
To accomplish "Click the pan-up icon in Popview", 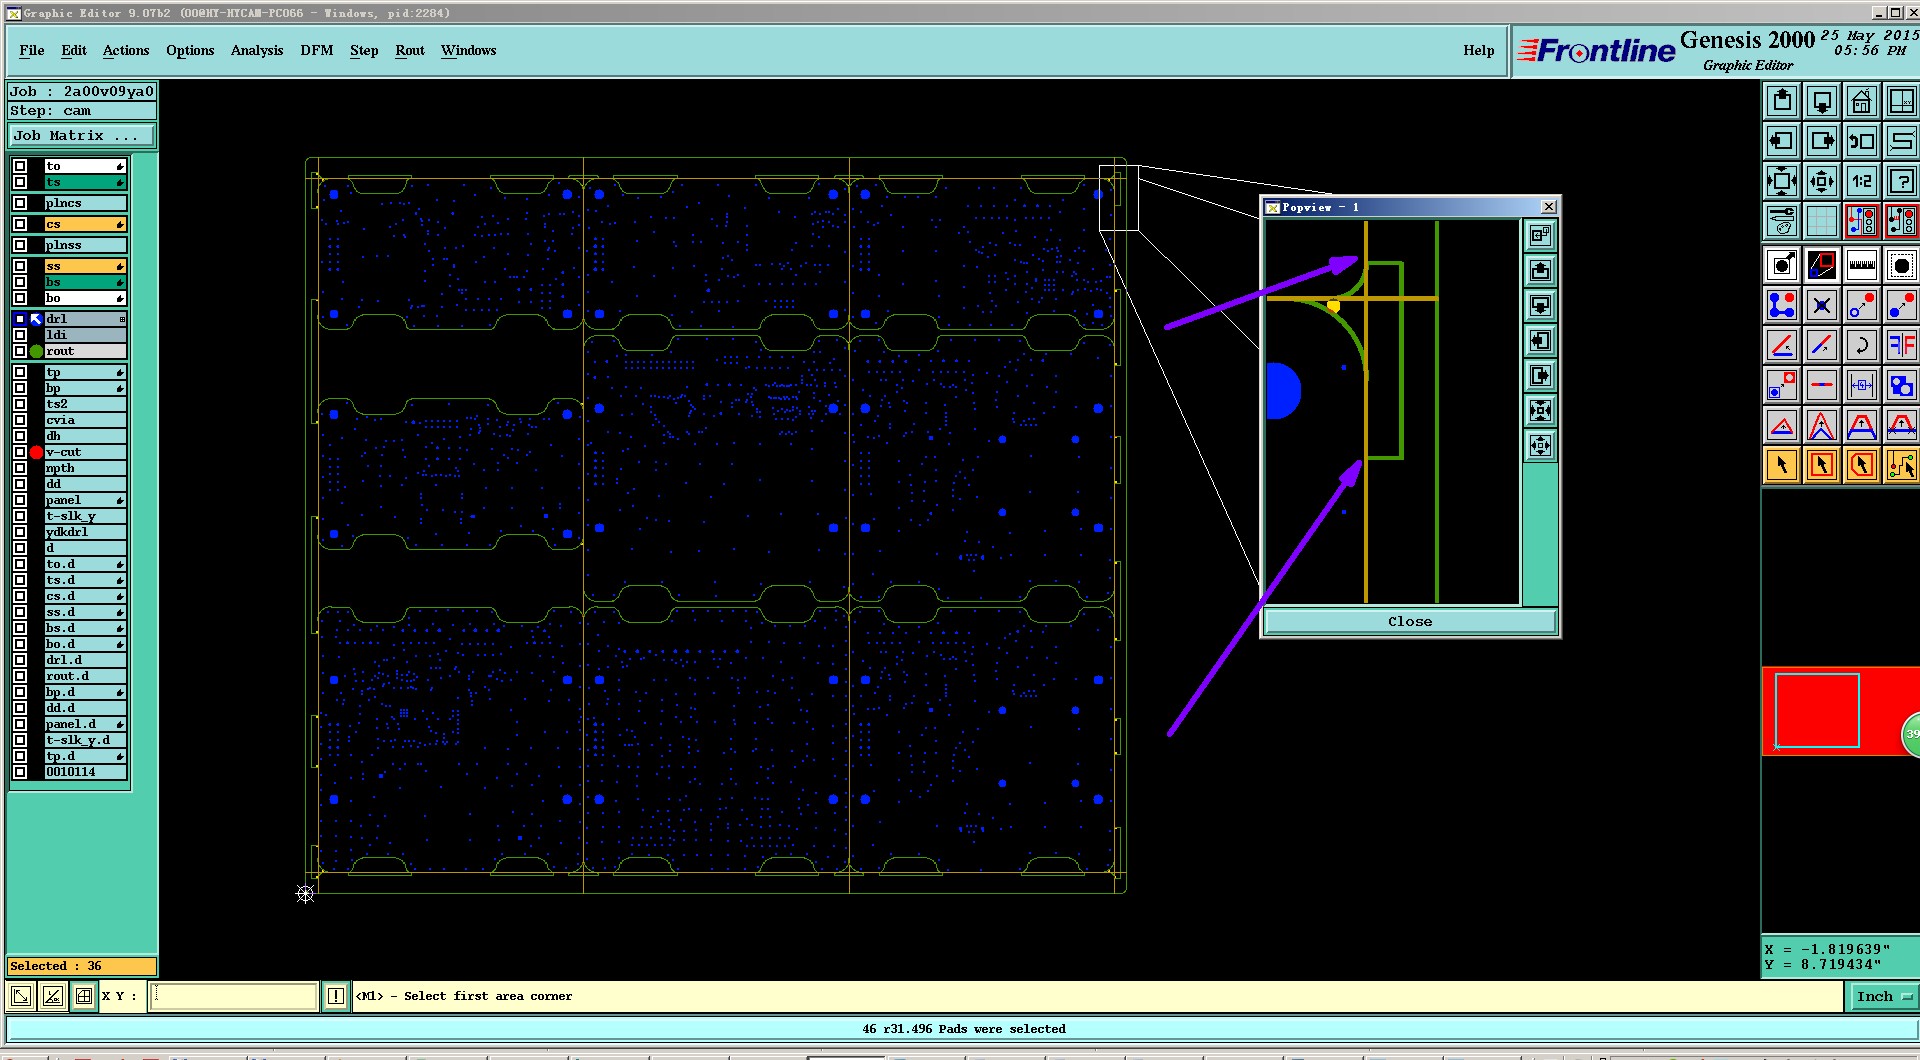I will pyautogui.click(x=1541, y=271).
